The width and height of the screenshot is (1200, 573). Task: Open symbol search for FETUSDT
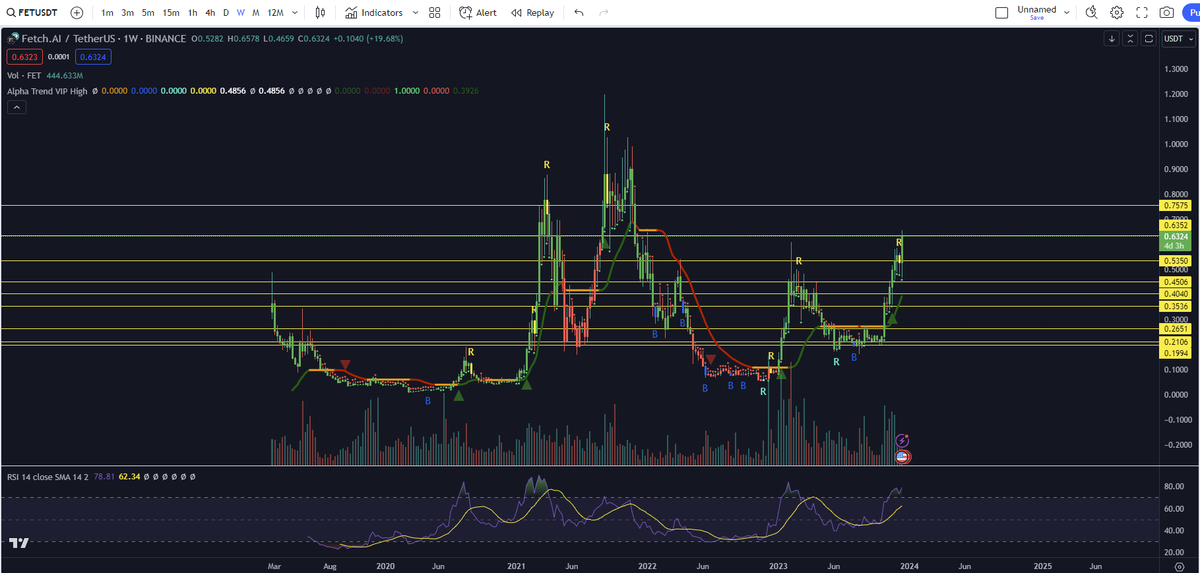[34, 13]
